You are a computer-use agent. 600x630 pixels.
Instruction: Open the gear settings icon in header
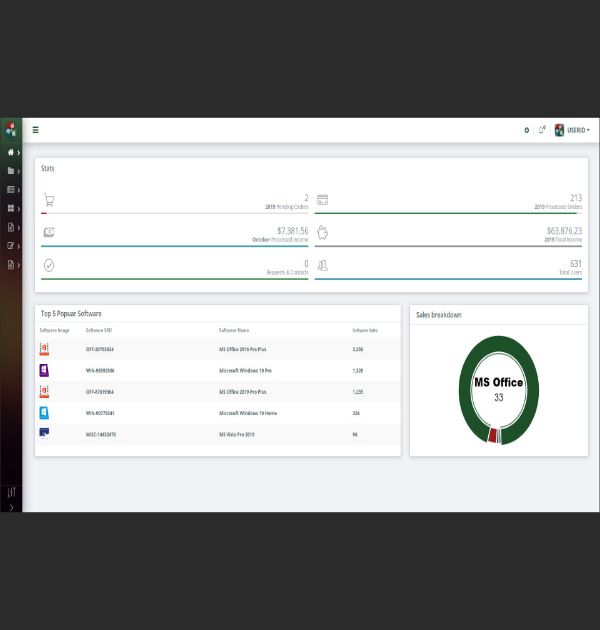[x=526, y=130]
